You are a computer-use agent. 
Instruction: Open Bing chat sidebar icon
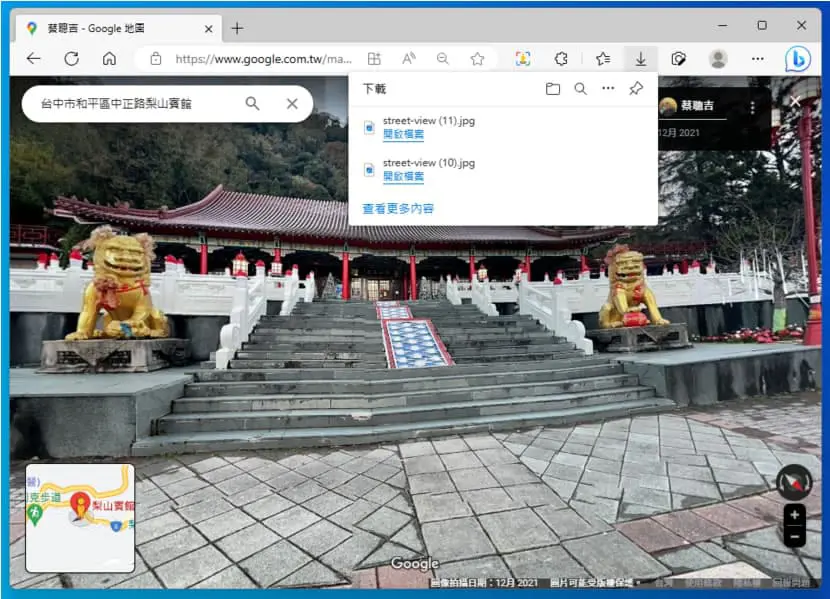[798, 59]
